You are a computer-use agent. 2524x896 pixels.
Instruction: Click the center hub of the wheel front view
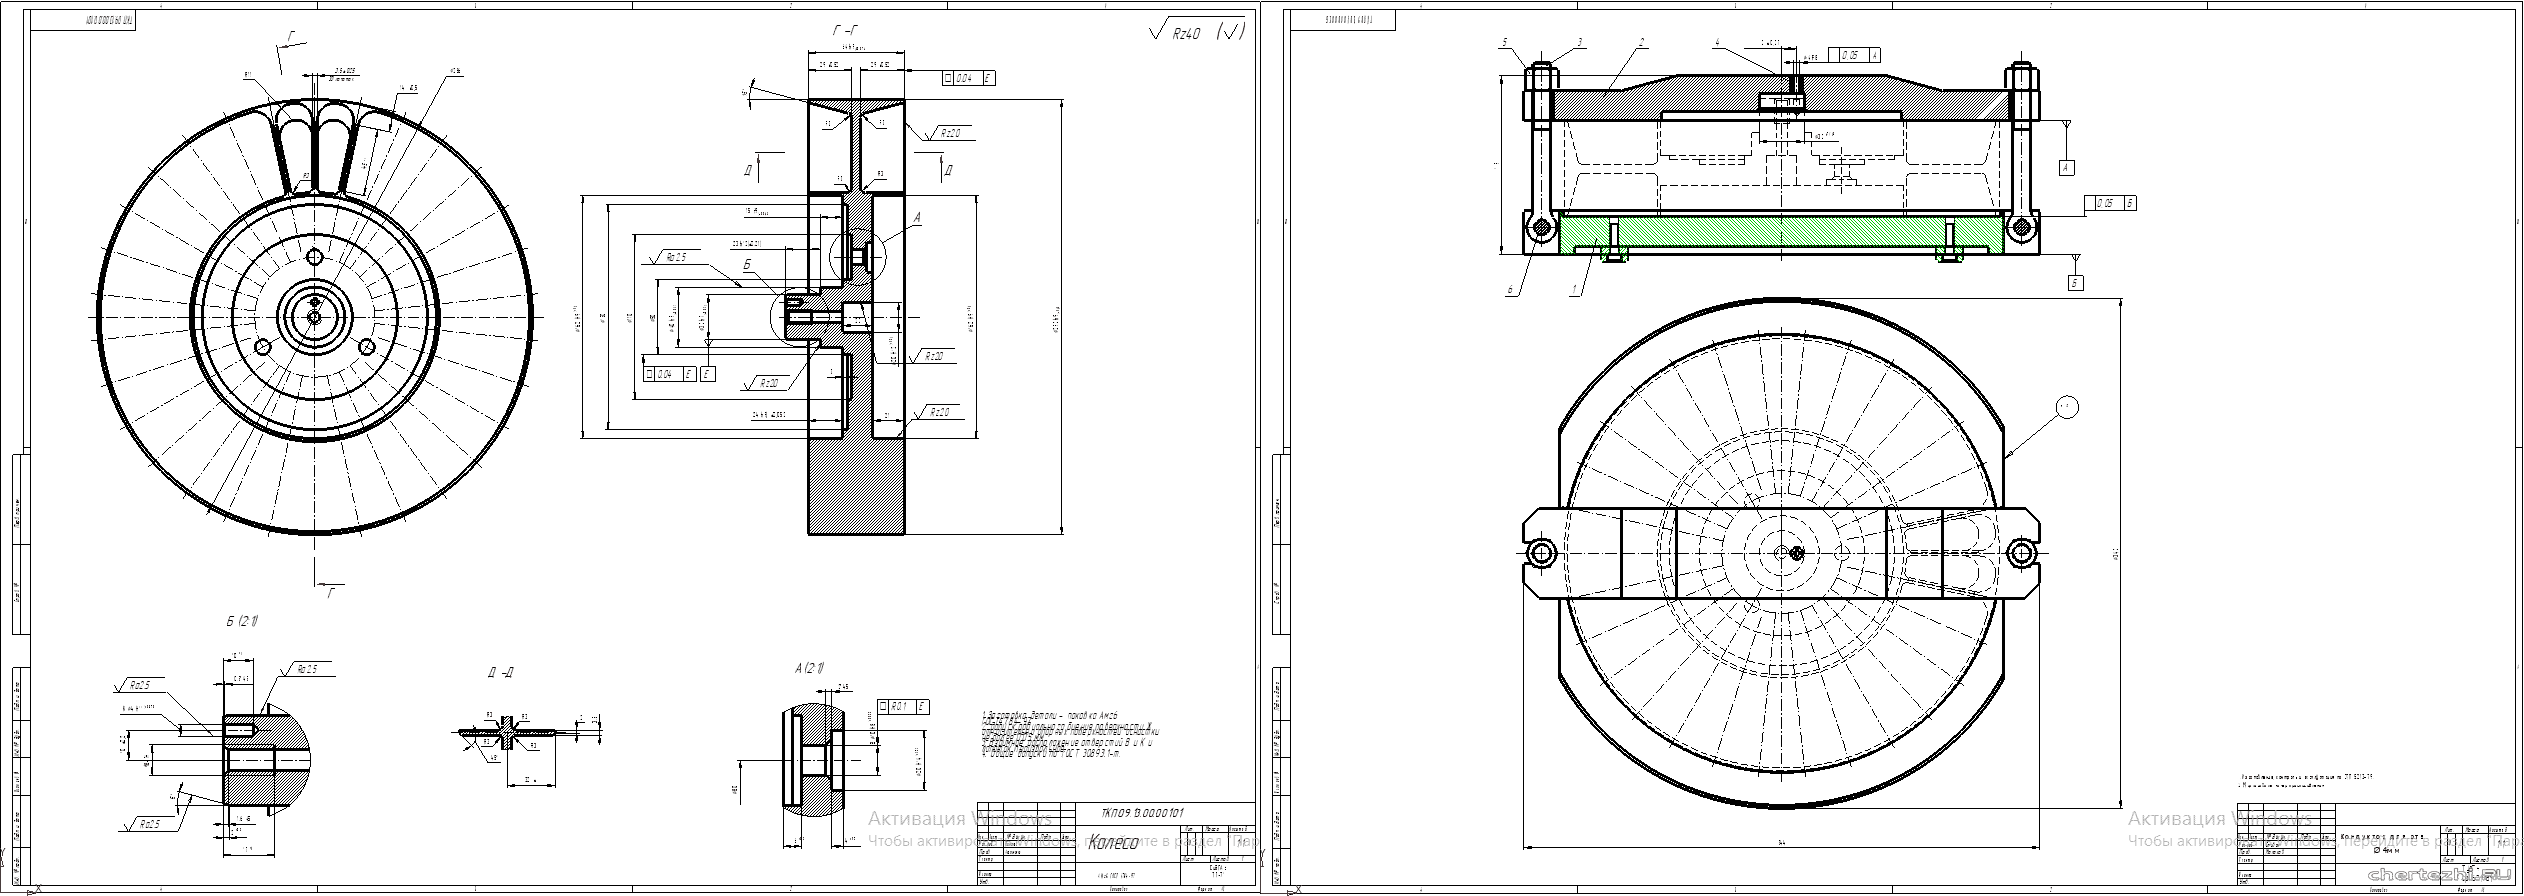click(x=315, y=317)
